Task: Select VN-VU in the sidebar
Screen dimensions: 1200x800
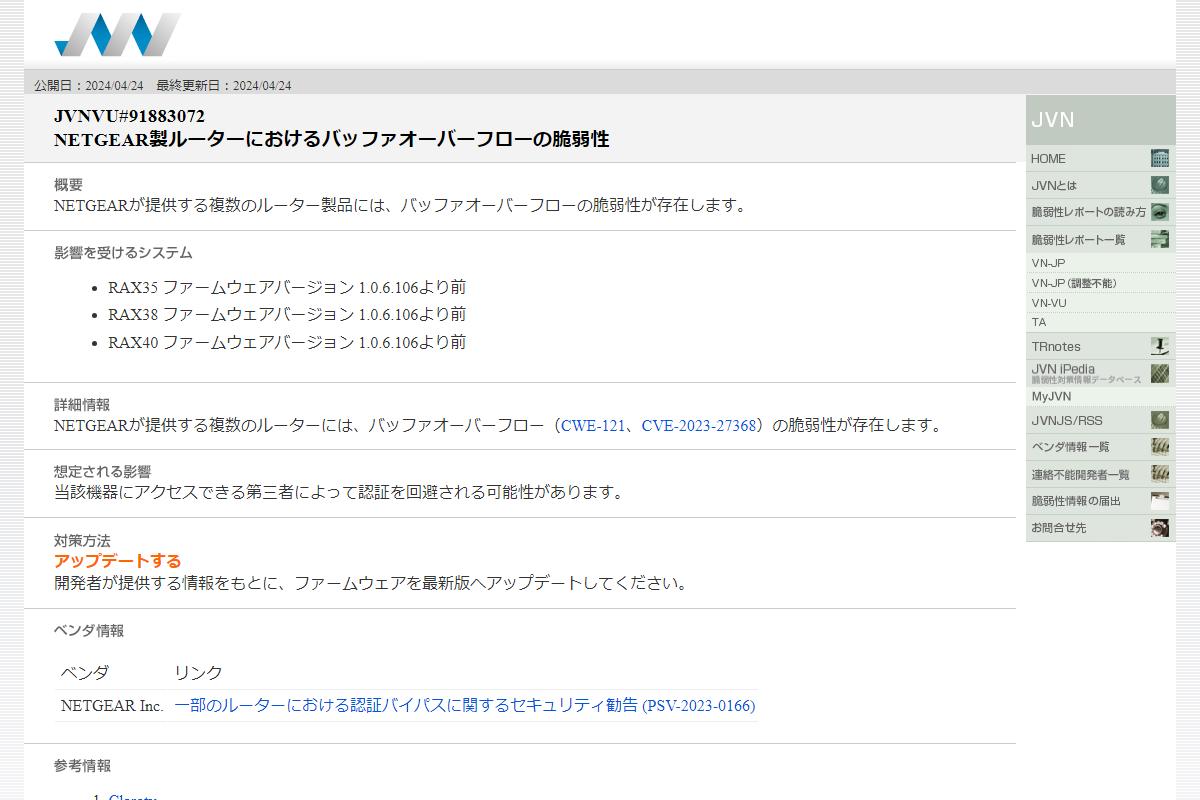Action: pos(1100,303)
